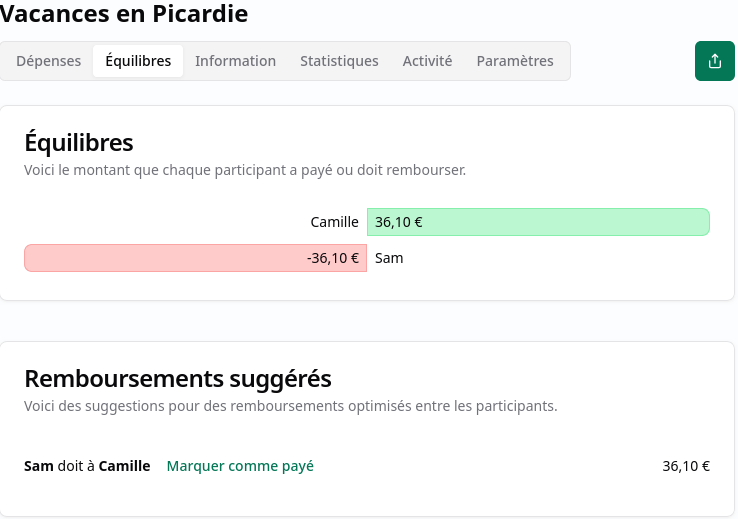Viewport: 738px width, 519px height.
Task: Click Camille's green balance bar
Action: (x=538, y=222)
